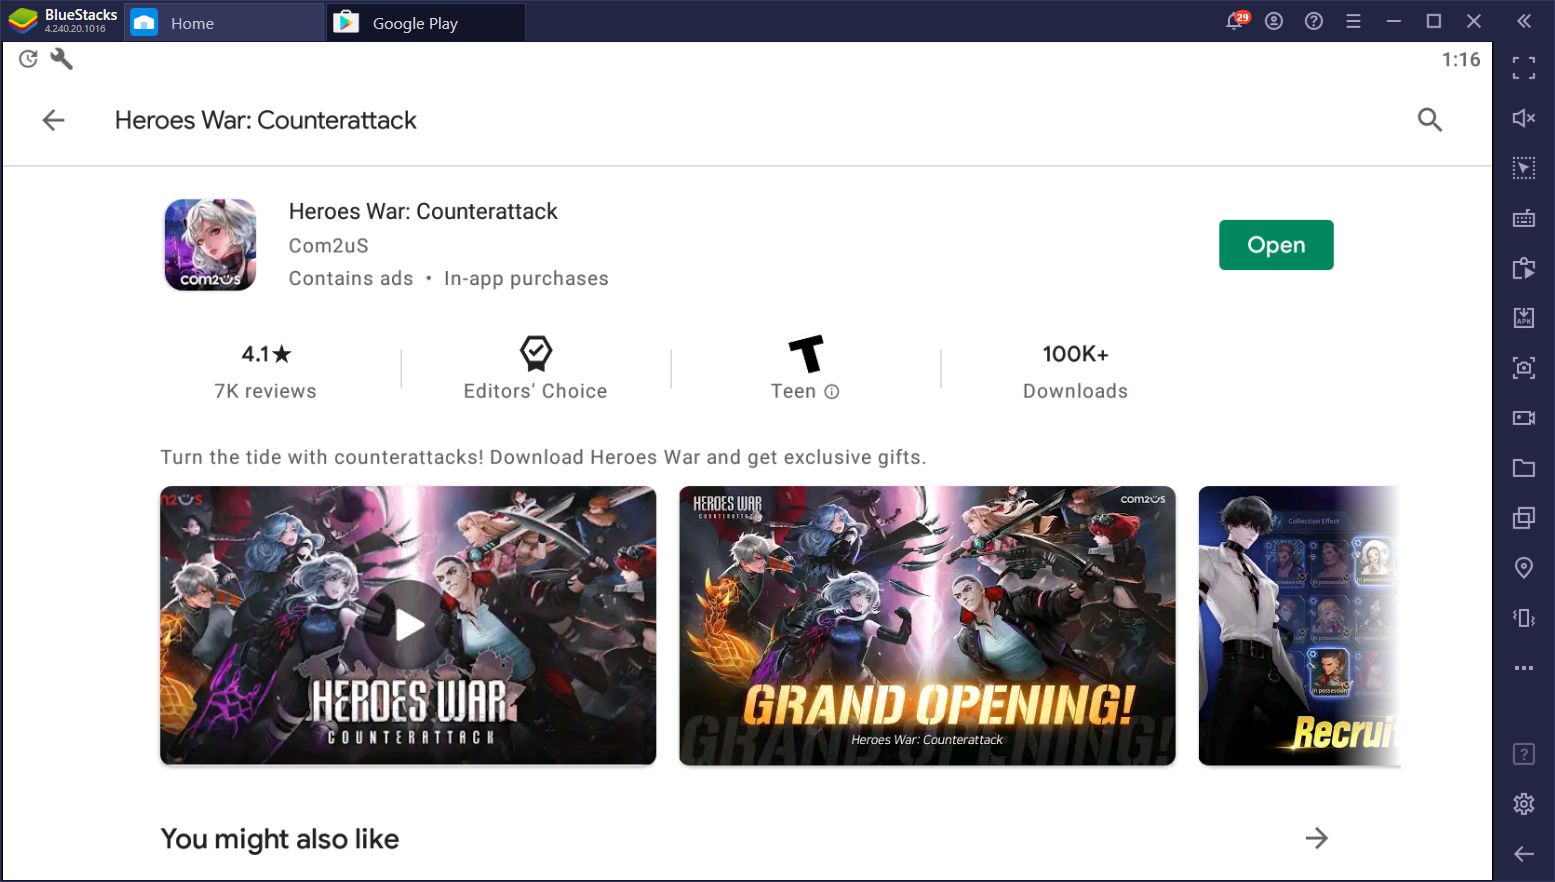Screen dimensions: 1555x882
Task: Take a screenshot with the sidebar icon
Action: [1523, 368]
